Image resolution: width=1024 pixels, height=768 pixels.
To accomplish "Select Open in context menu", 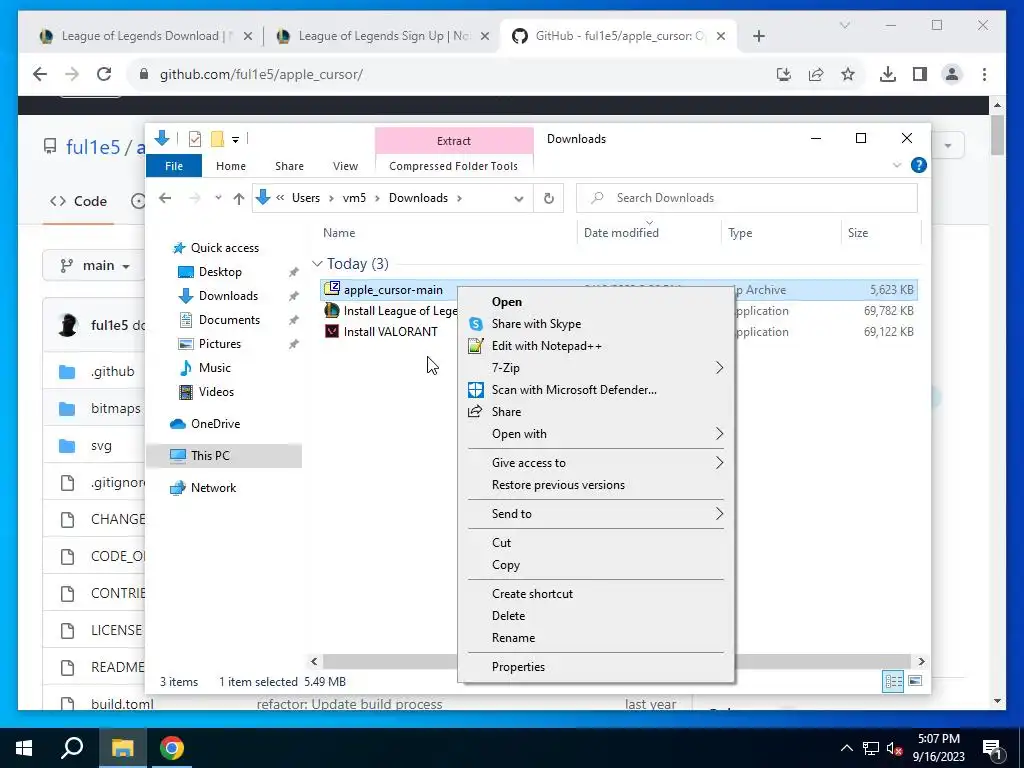I will [x=507, y=302].
